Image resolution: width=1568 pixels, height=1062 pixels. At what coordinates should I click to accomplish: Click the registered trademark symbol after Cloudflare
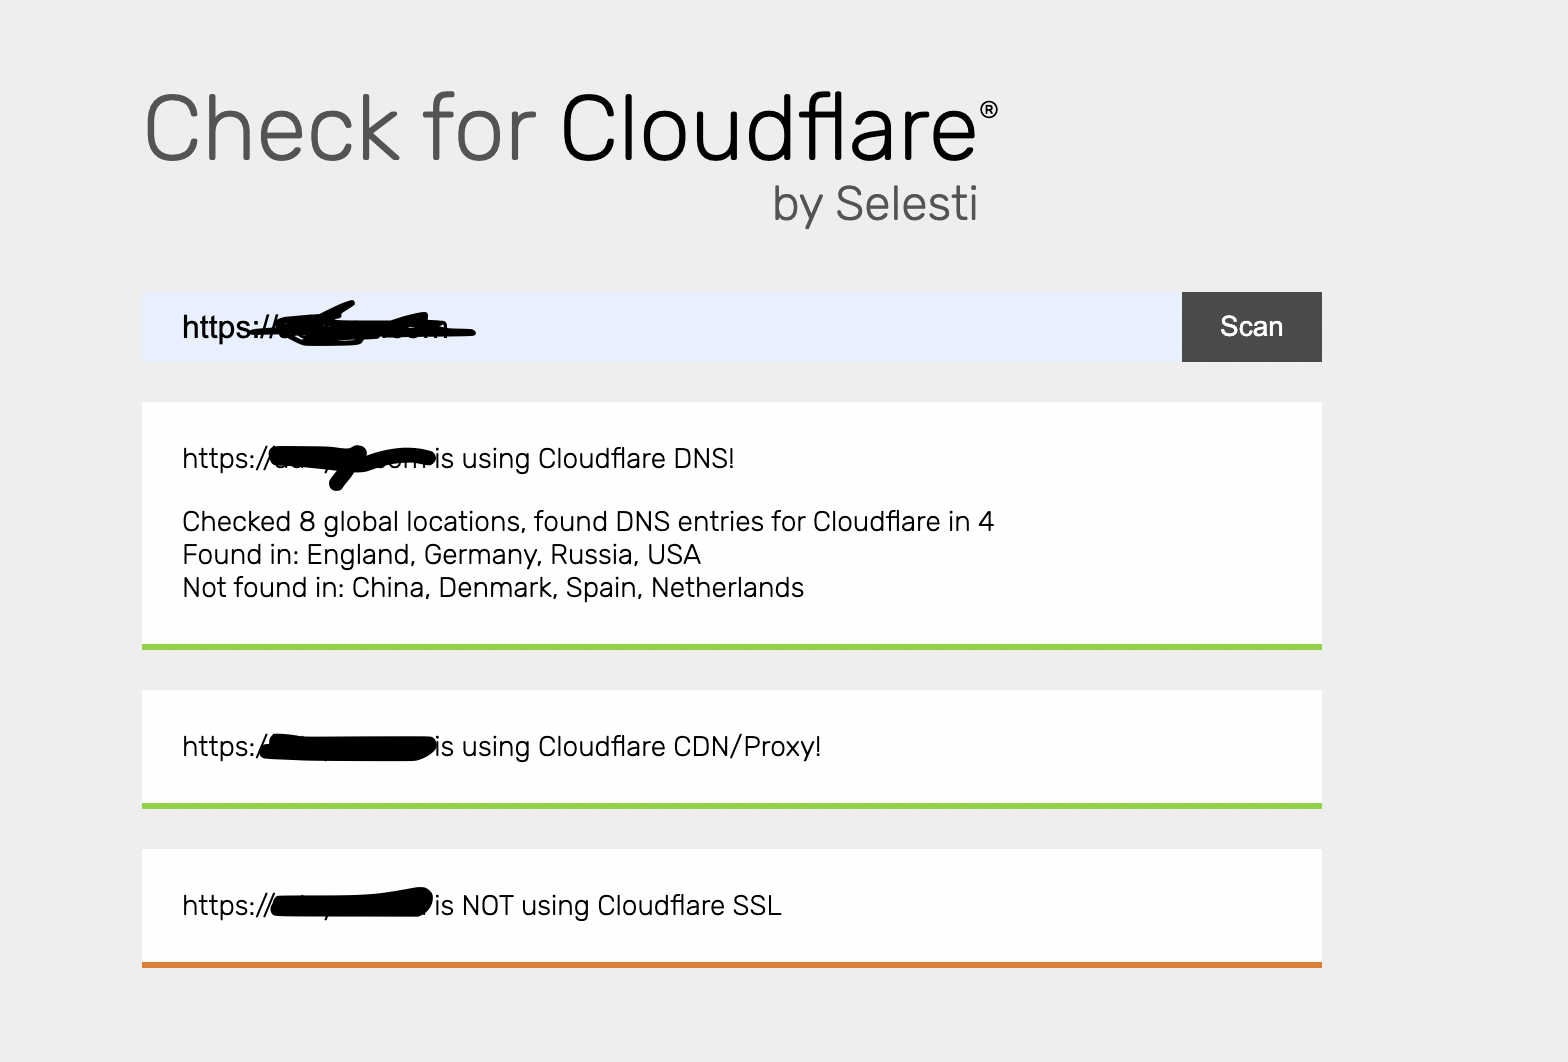click(x=989, y=110)
